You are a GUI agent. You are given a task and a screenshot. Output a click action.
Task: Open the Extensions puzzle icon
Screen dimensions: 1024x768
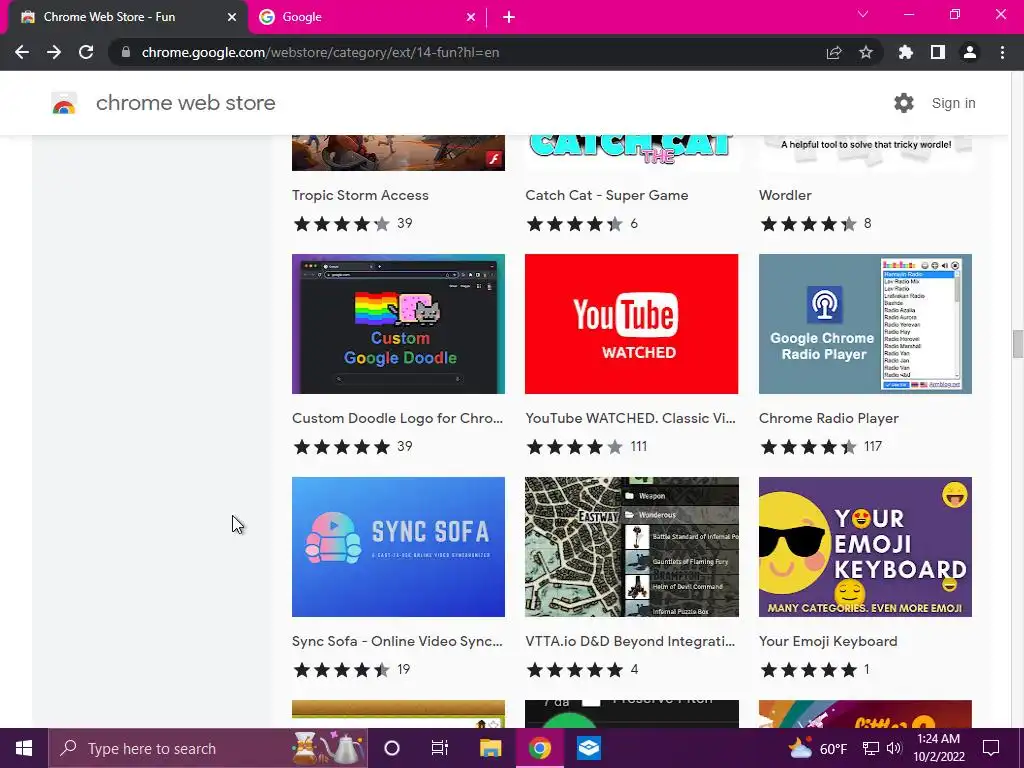tap(906, 52)
